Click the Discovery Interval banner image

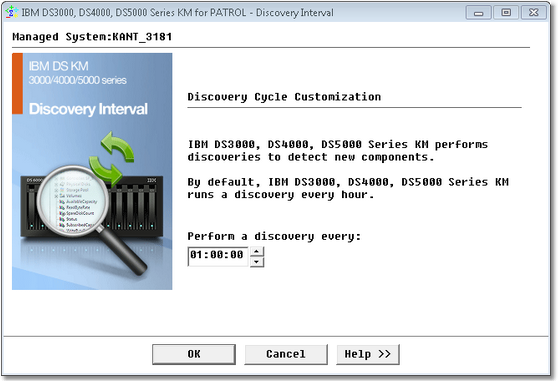pyautogui.click(x=92, y=171)
